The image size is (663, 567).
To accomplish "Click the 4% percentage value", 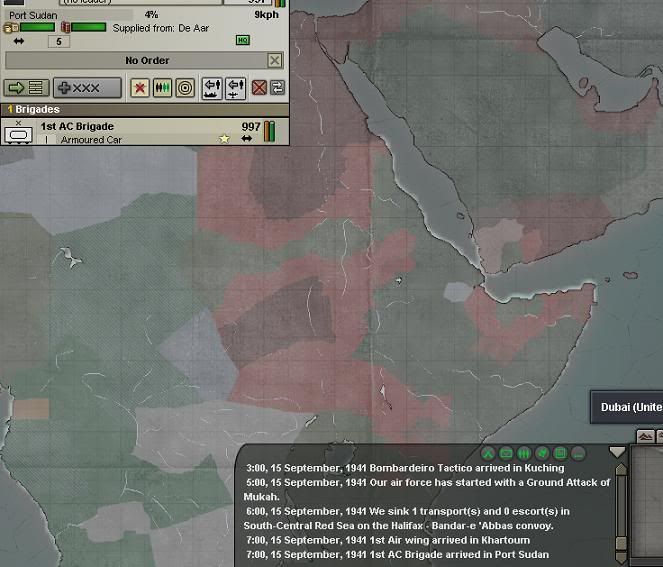I will (x=151, y=15).
